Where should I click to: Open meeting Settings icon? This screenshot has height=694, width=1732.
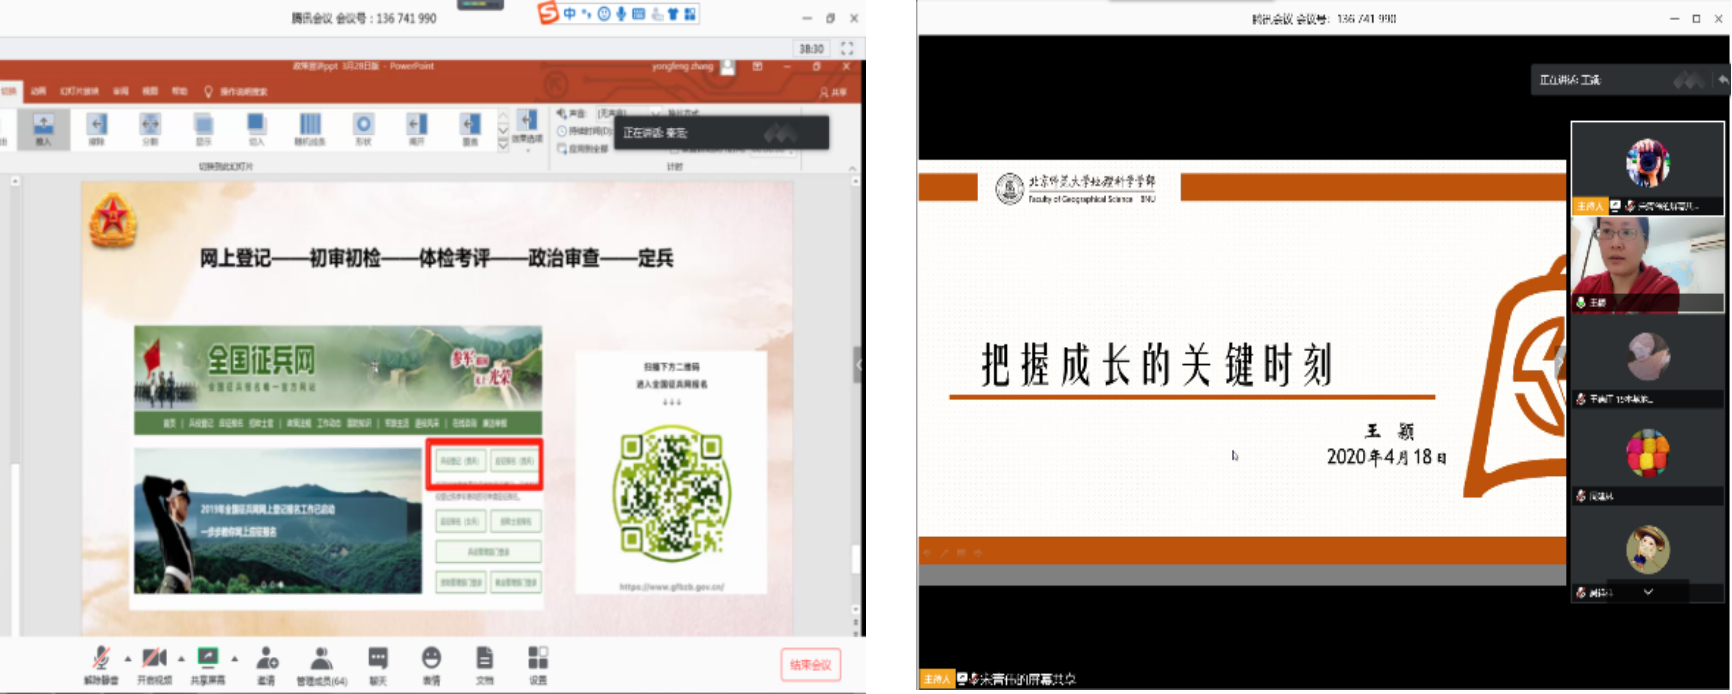pos(538,660)
